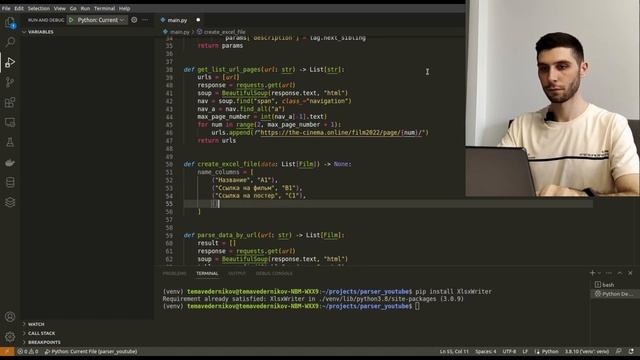Click the "return urls" line in editor
The image size is (640, 360).
216,140
